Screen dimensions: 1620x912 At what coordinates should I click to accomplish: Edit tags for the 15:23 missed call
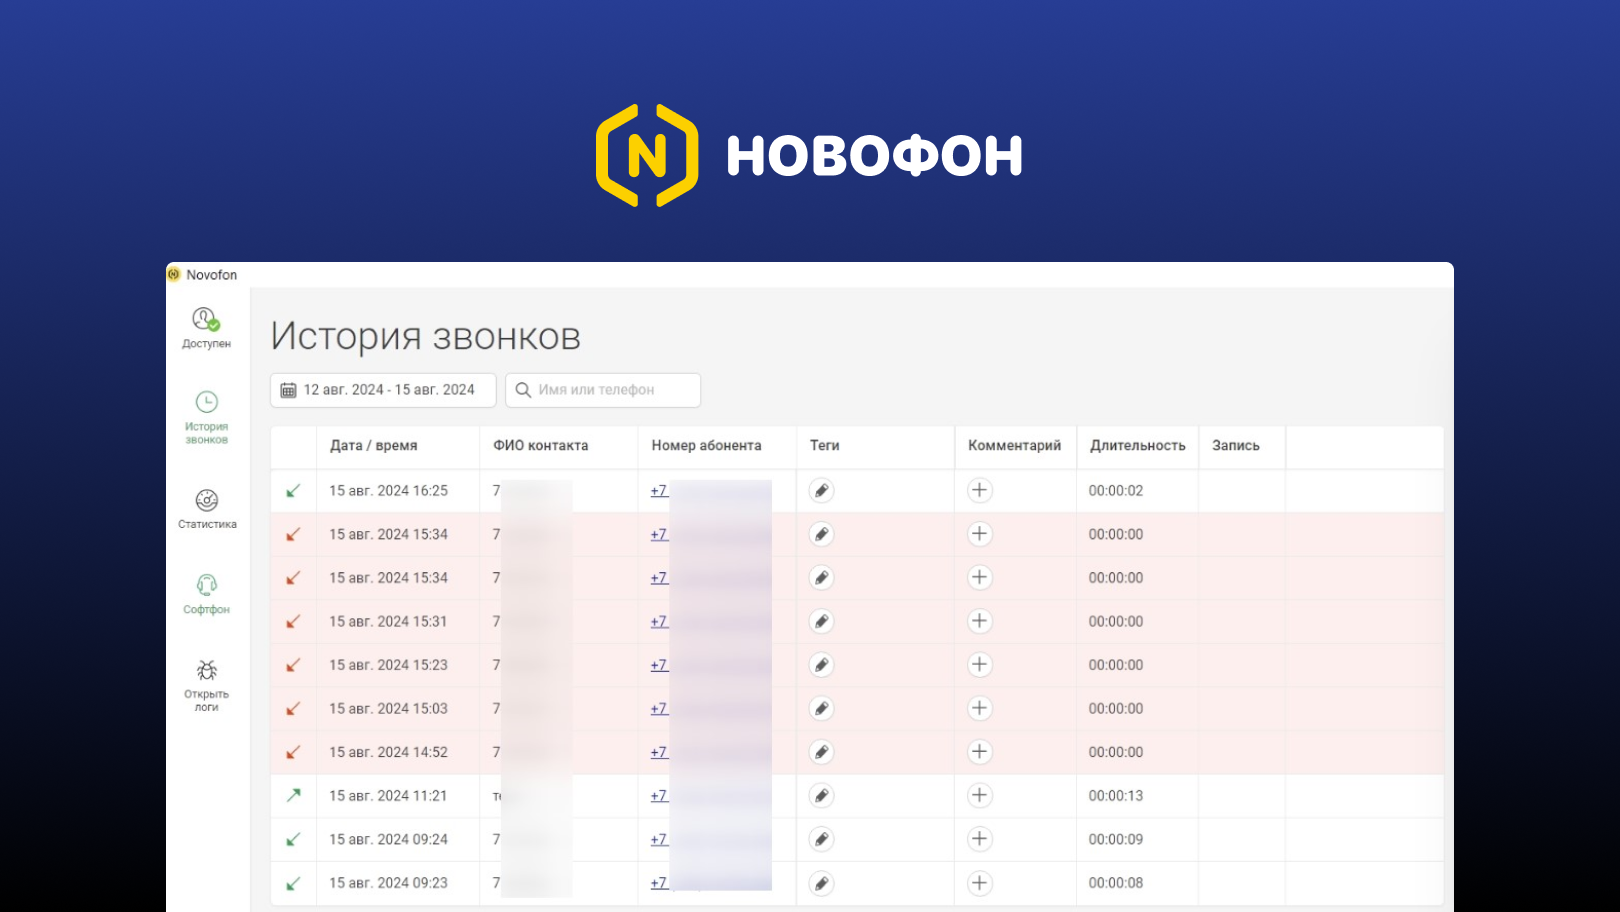coord(821,664)
